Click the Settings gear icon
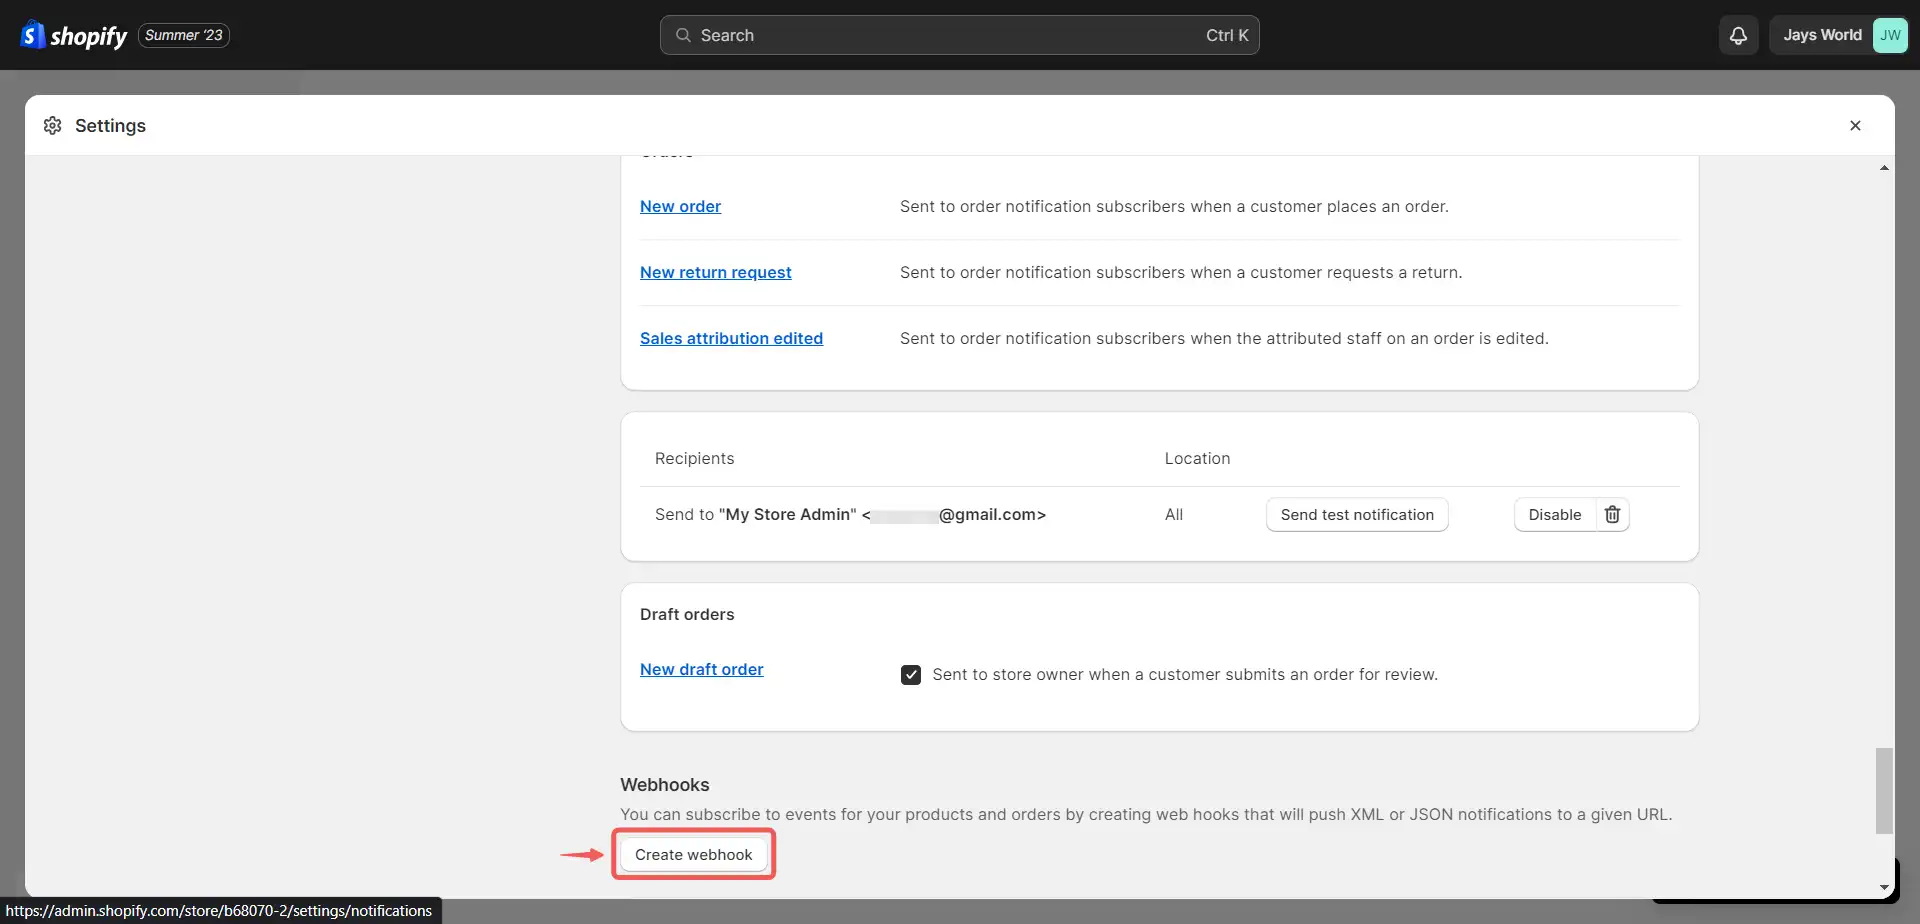This screenshot has height=924, width=1920. click(53, 125)
